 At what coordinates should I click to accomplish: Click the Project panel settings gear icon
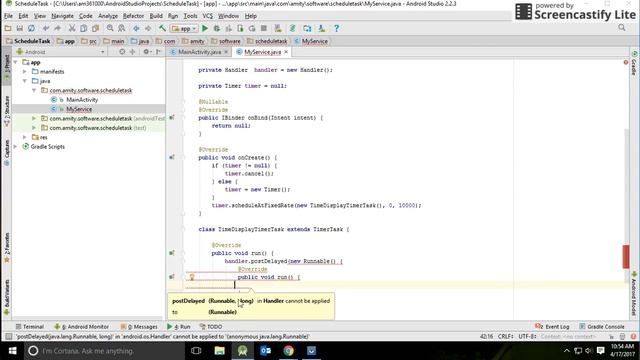(146, 52)
